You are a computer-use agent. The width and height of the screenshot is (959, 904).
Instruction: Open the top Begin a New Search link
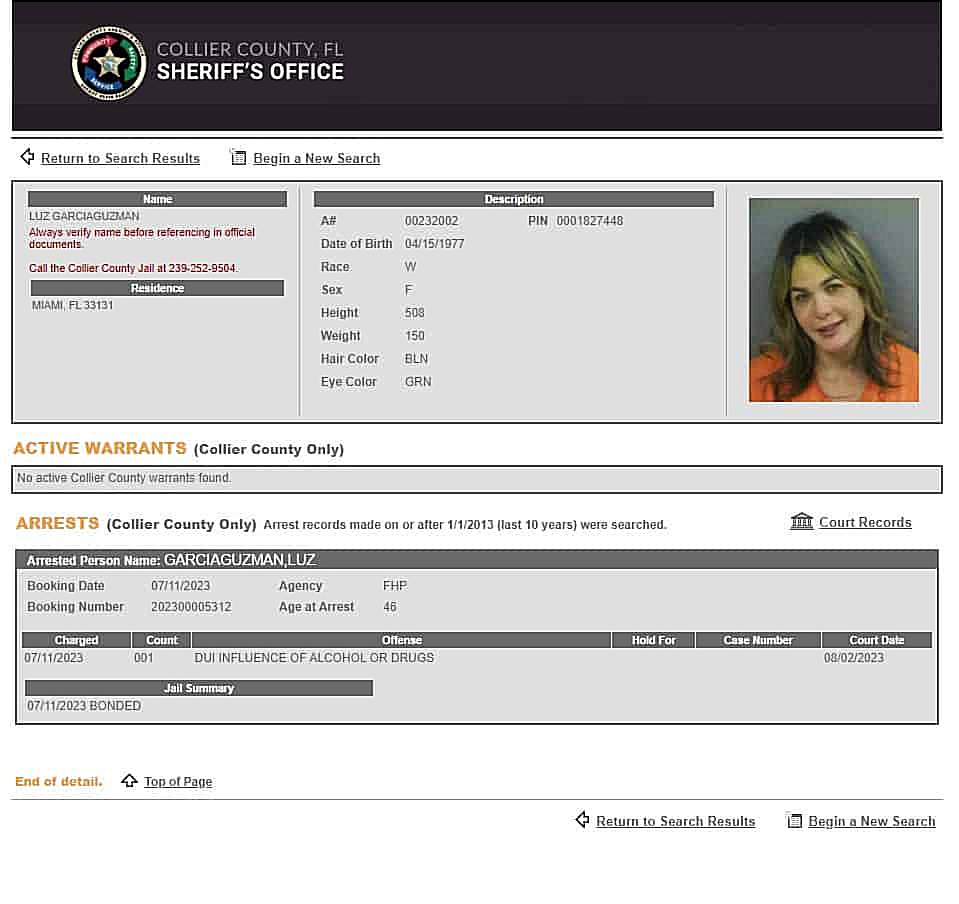[x=317, y=158]
